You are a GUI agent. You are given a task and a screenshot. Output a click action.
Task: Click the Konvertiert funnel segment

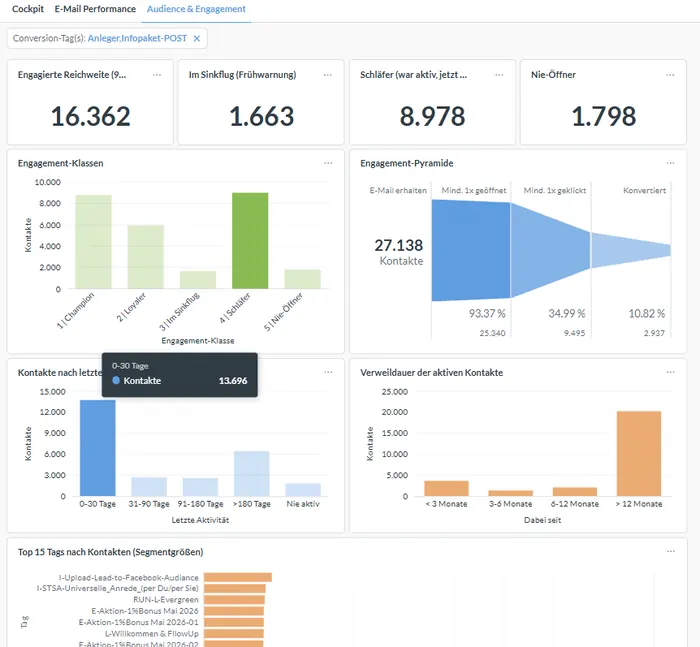631,250
